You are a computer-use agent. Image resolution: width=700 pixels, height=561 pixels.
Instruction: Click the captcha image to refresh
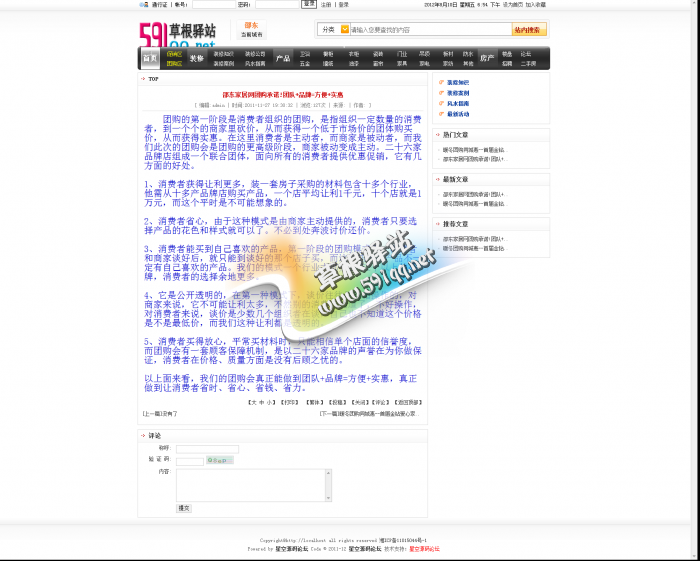click(x=220, y=460)
